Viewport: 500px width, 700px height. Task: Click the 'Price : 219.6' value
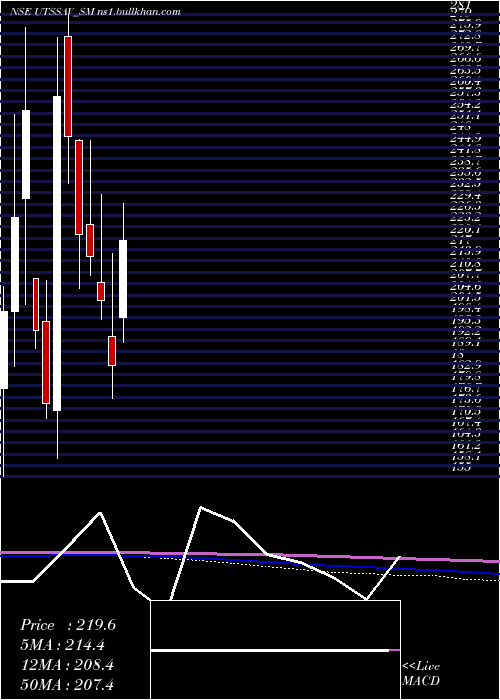68,625
